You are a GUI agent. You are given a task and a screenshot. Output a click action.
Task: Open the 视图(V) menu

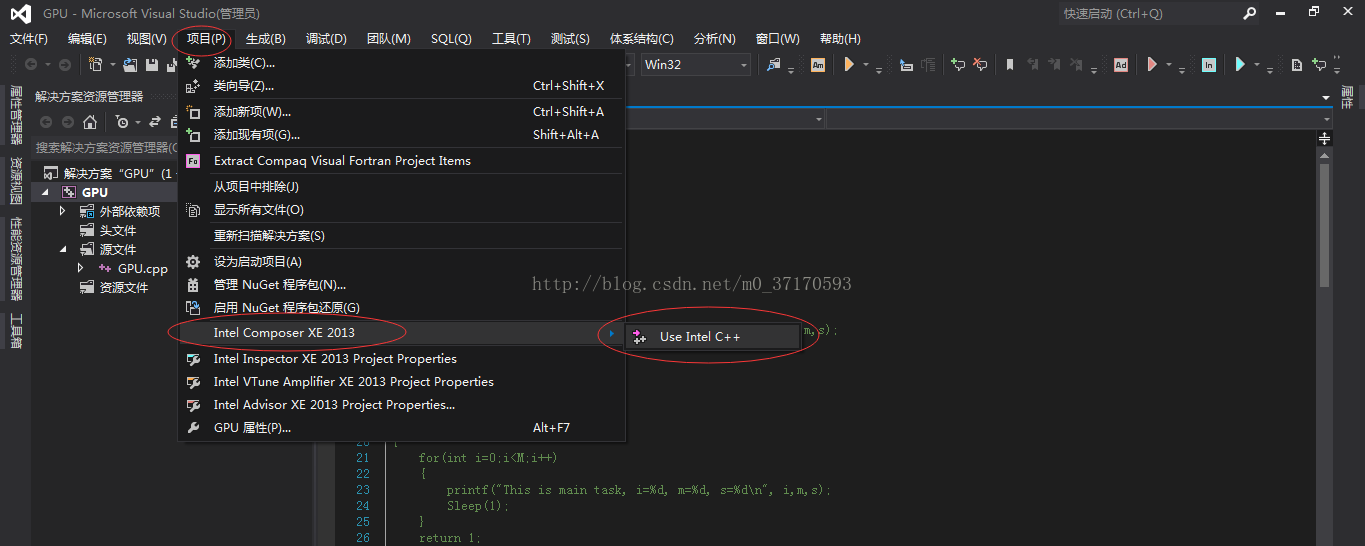(146, 39)
